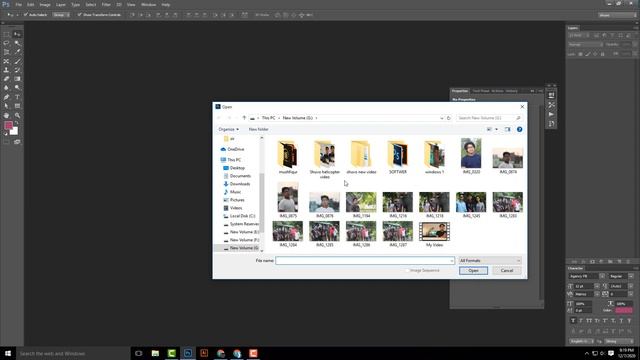This screenshot has height=360, width=640.
Task: Toggle the Auto-Select checkbox
Action: (25, 15)
